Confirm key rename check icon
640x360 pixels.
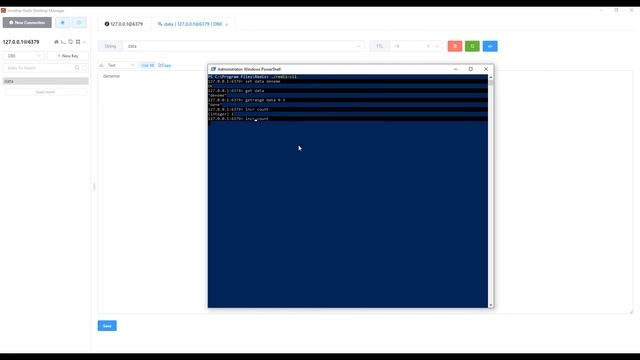click(358, 46)
